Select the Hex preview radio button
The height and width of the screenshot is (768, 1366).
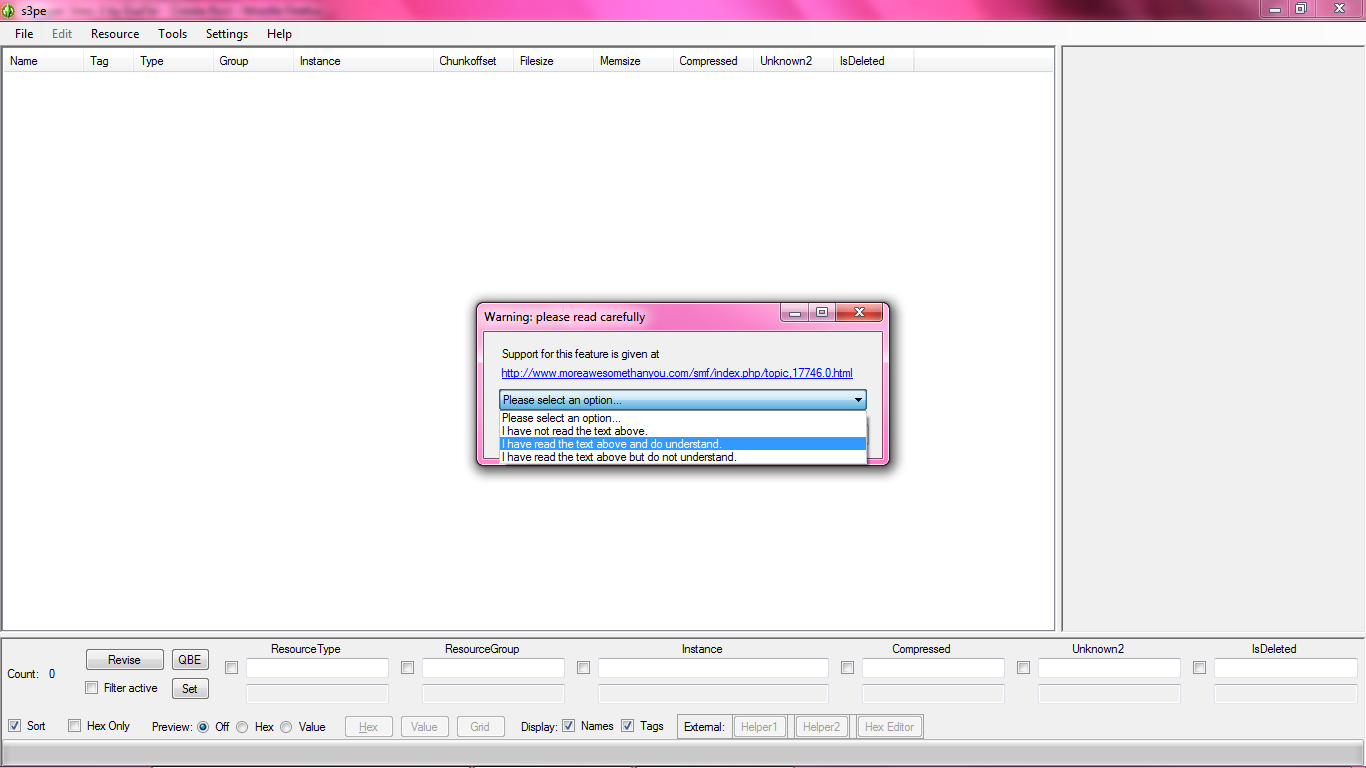(241, 726)
